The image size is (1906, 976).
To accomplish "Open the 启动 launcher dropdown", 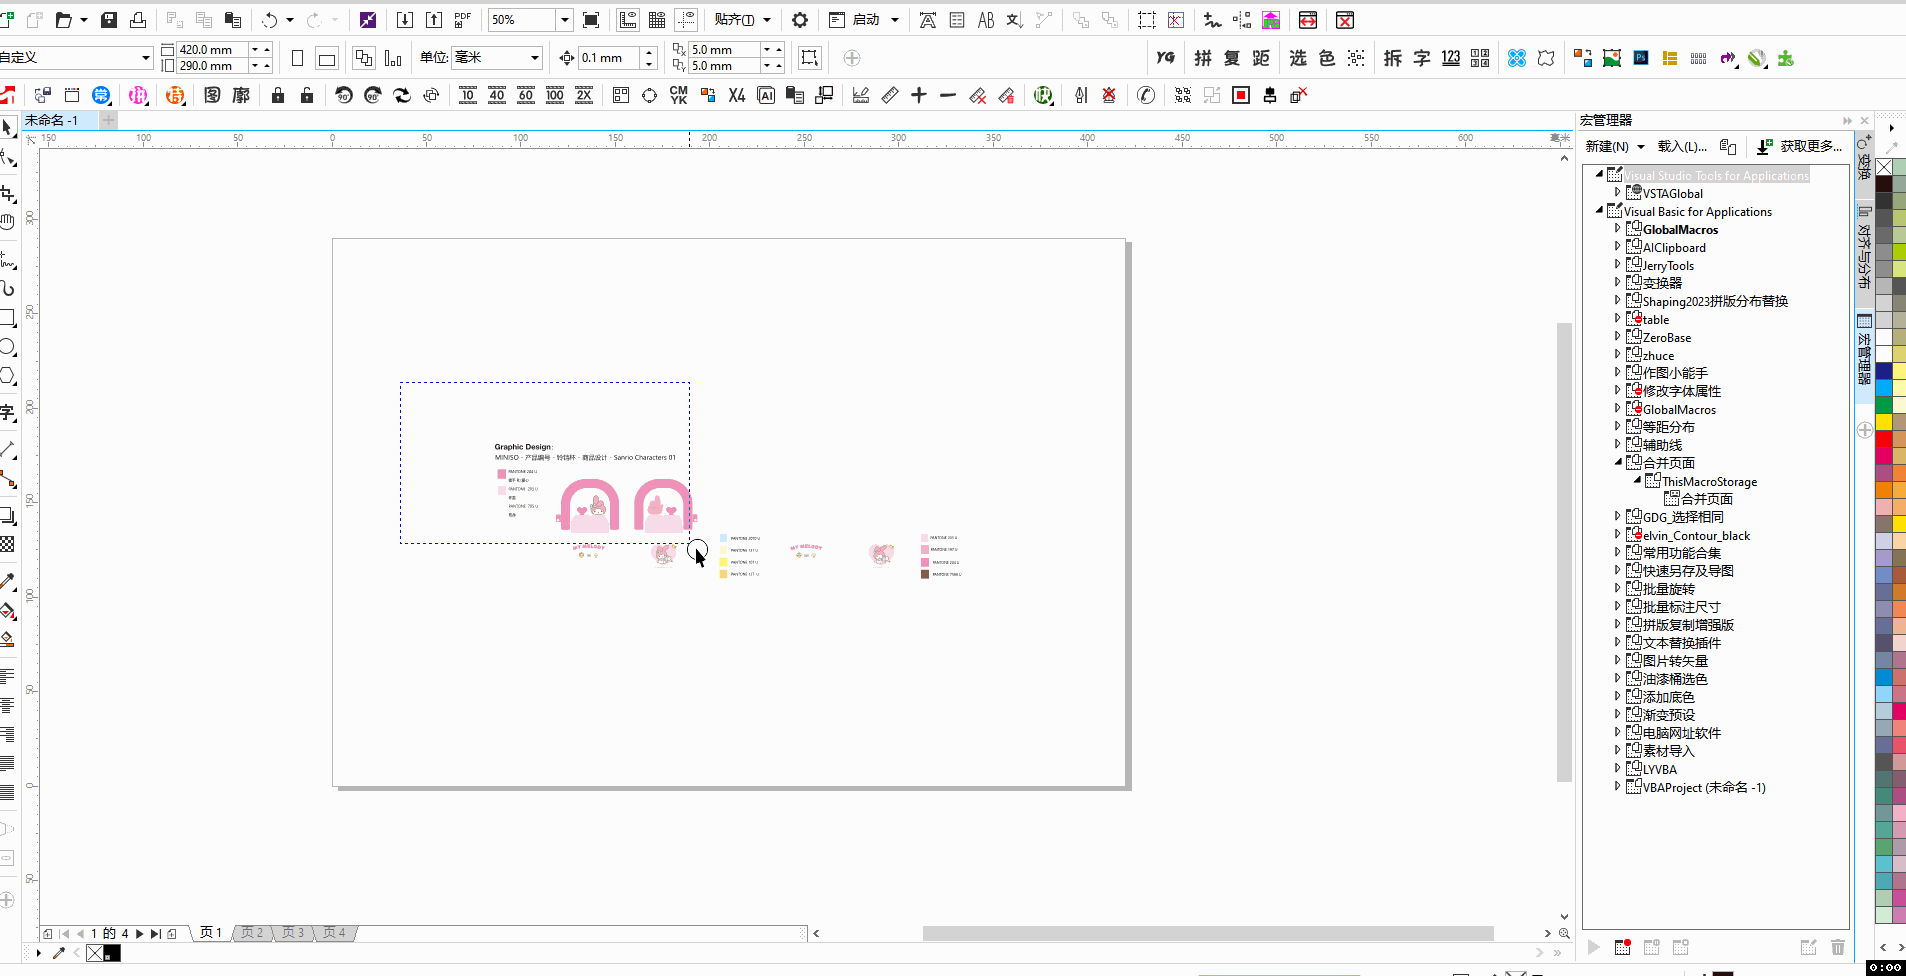I will (895, 20).
